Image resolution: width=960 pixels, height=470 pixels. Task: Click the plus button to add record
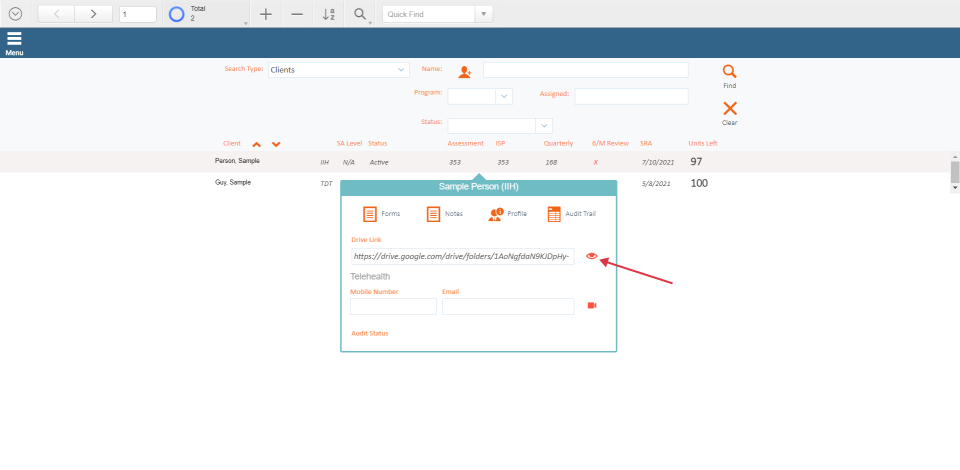[x=265, y=14]
